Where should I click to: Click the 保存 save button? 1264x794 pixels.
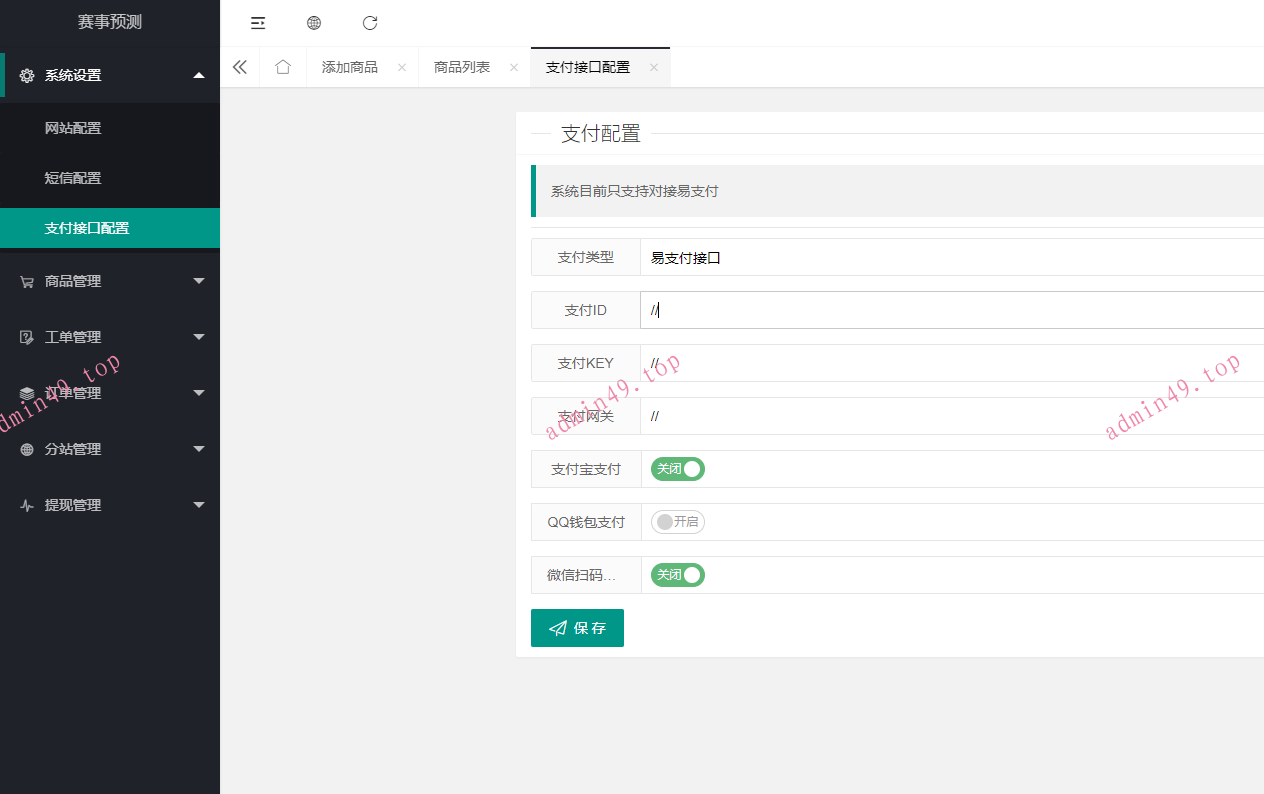pyautogui.click(x=577, y=628)
